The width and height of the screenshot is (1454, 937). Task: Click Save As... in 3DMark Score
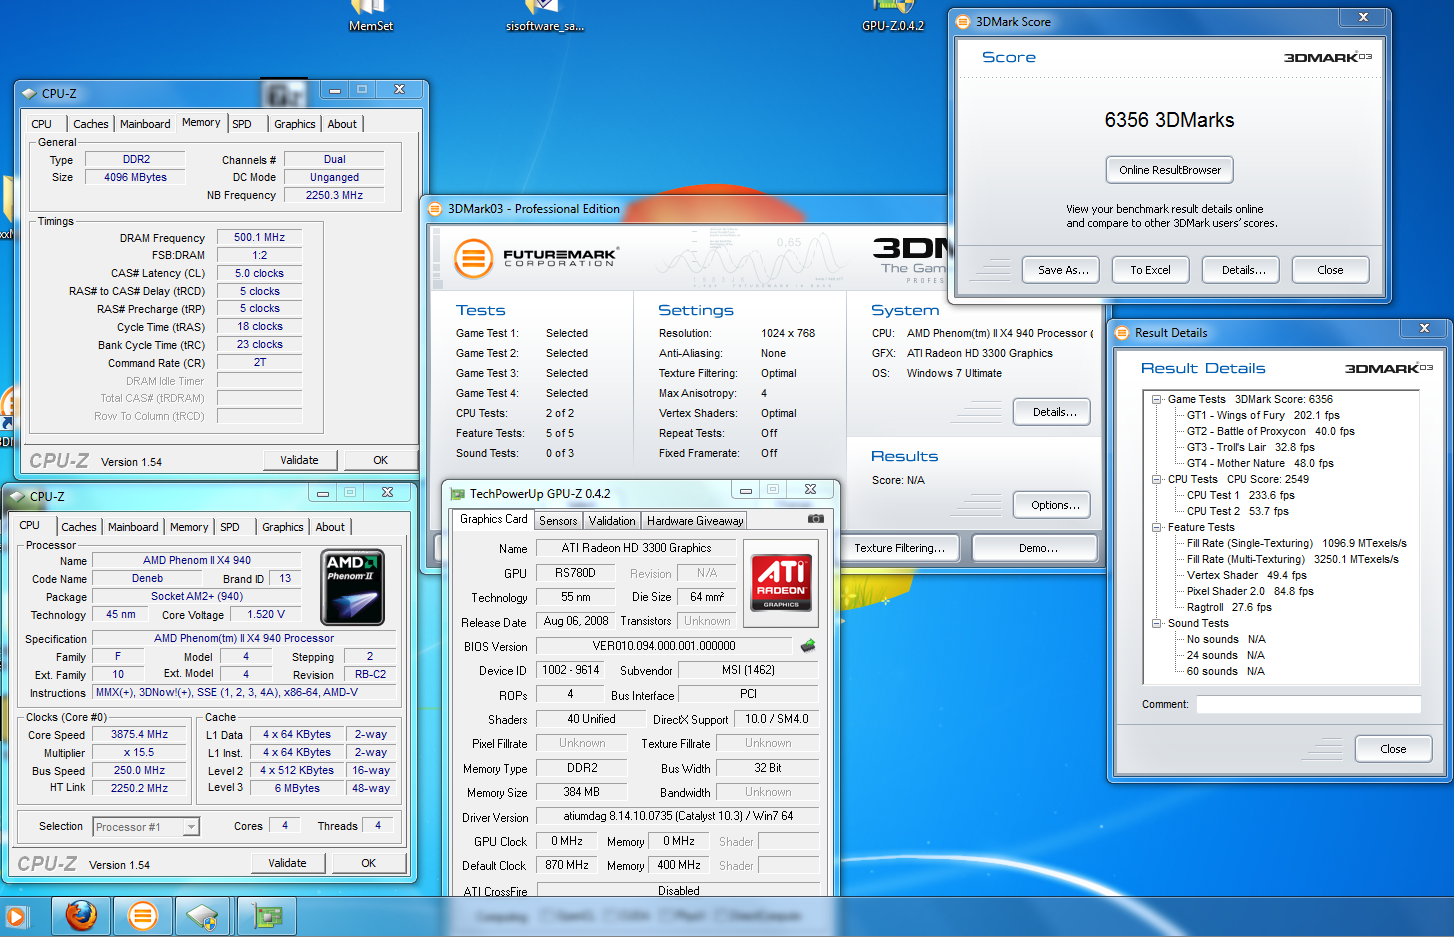point(1061,270)
